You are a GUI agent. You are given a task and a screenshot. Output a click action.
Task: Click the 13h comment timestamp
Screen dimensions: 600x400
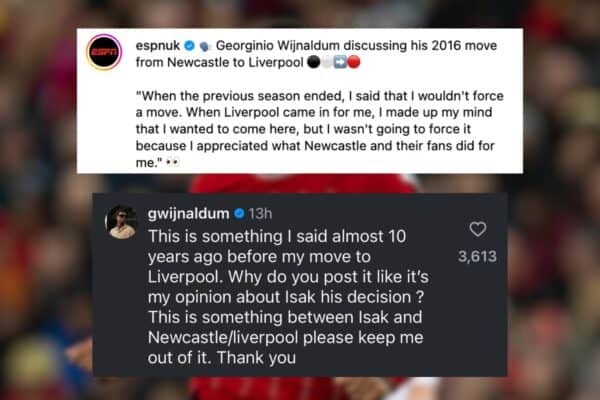click(260, 214)
